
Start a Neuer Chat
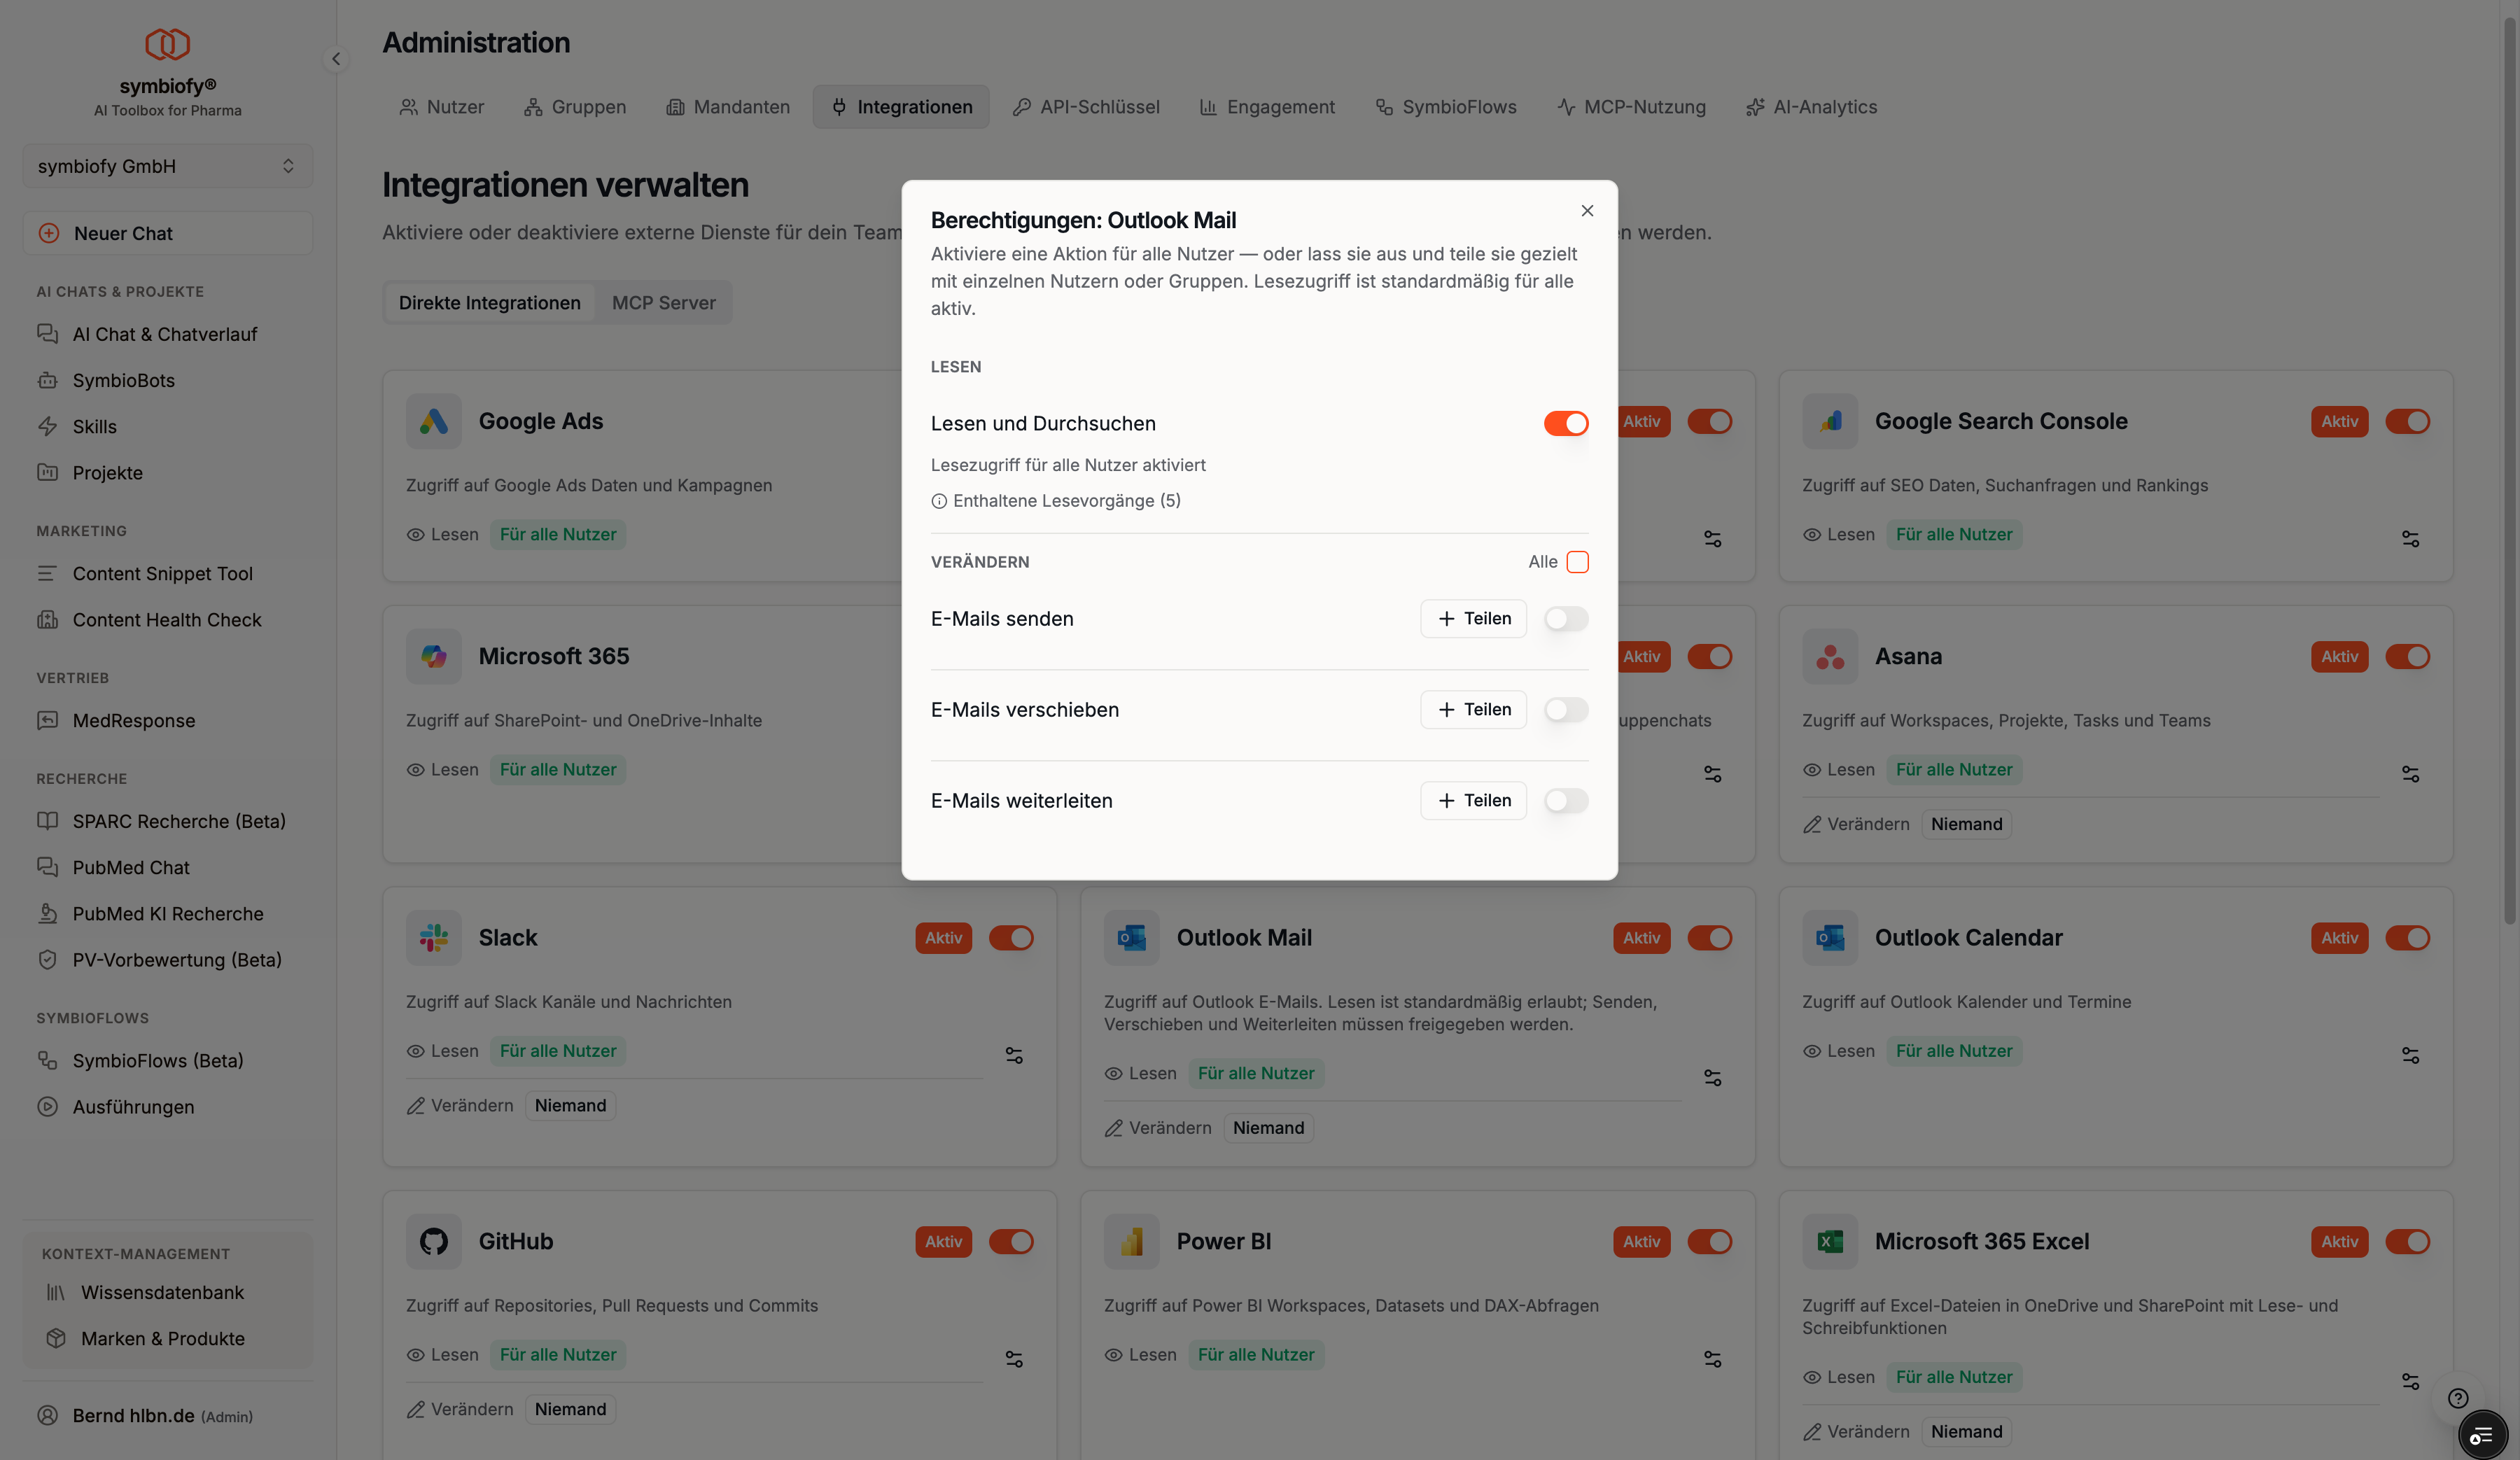[167, 233]
